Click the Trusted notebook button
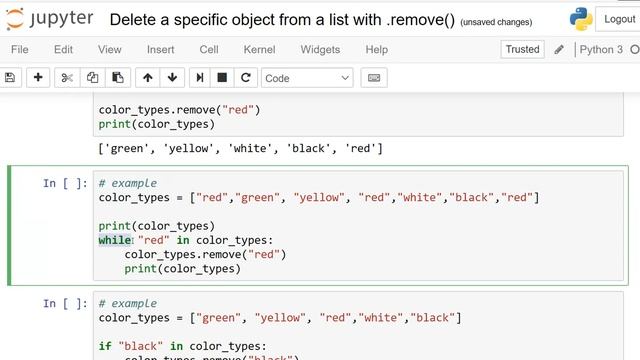Screen dimensions: 640x360 (x=522, y=49)
